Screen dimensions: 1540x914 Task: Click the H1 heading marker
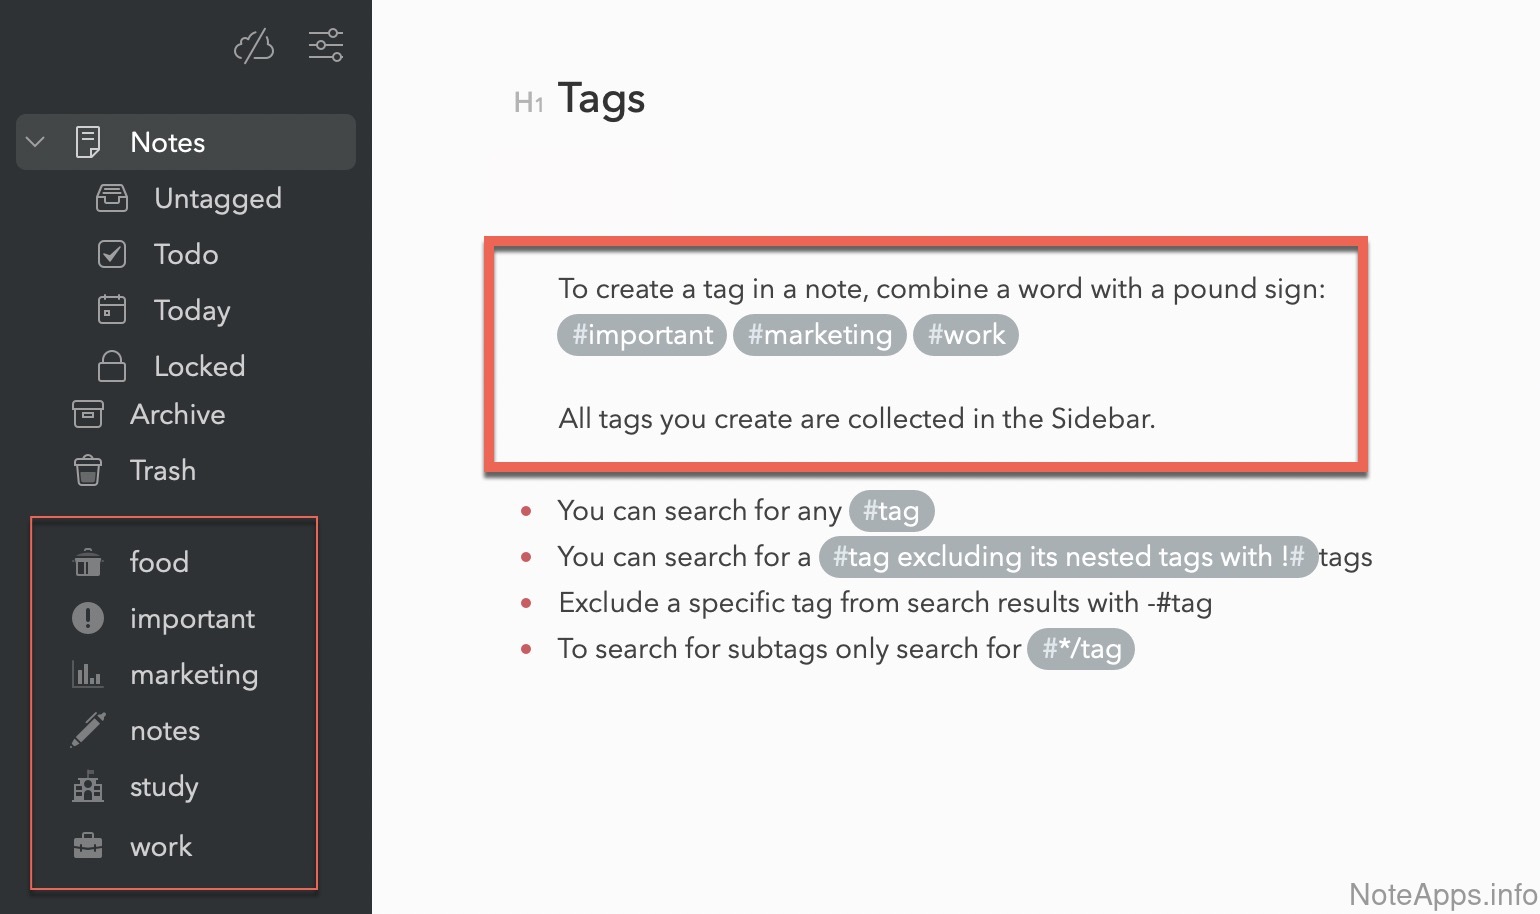point(528,102)
